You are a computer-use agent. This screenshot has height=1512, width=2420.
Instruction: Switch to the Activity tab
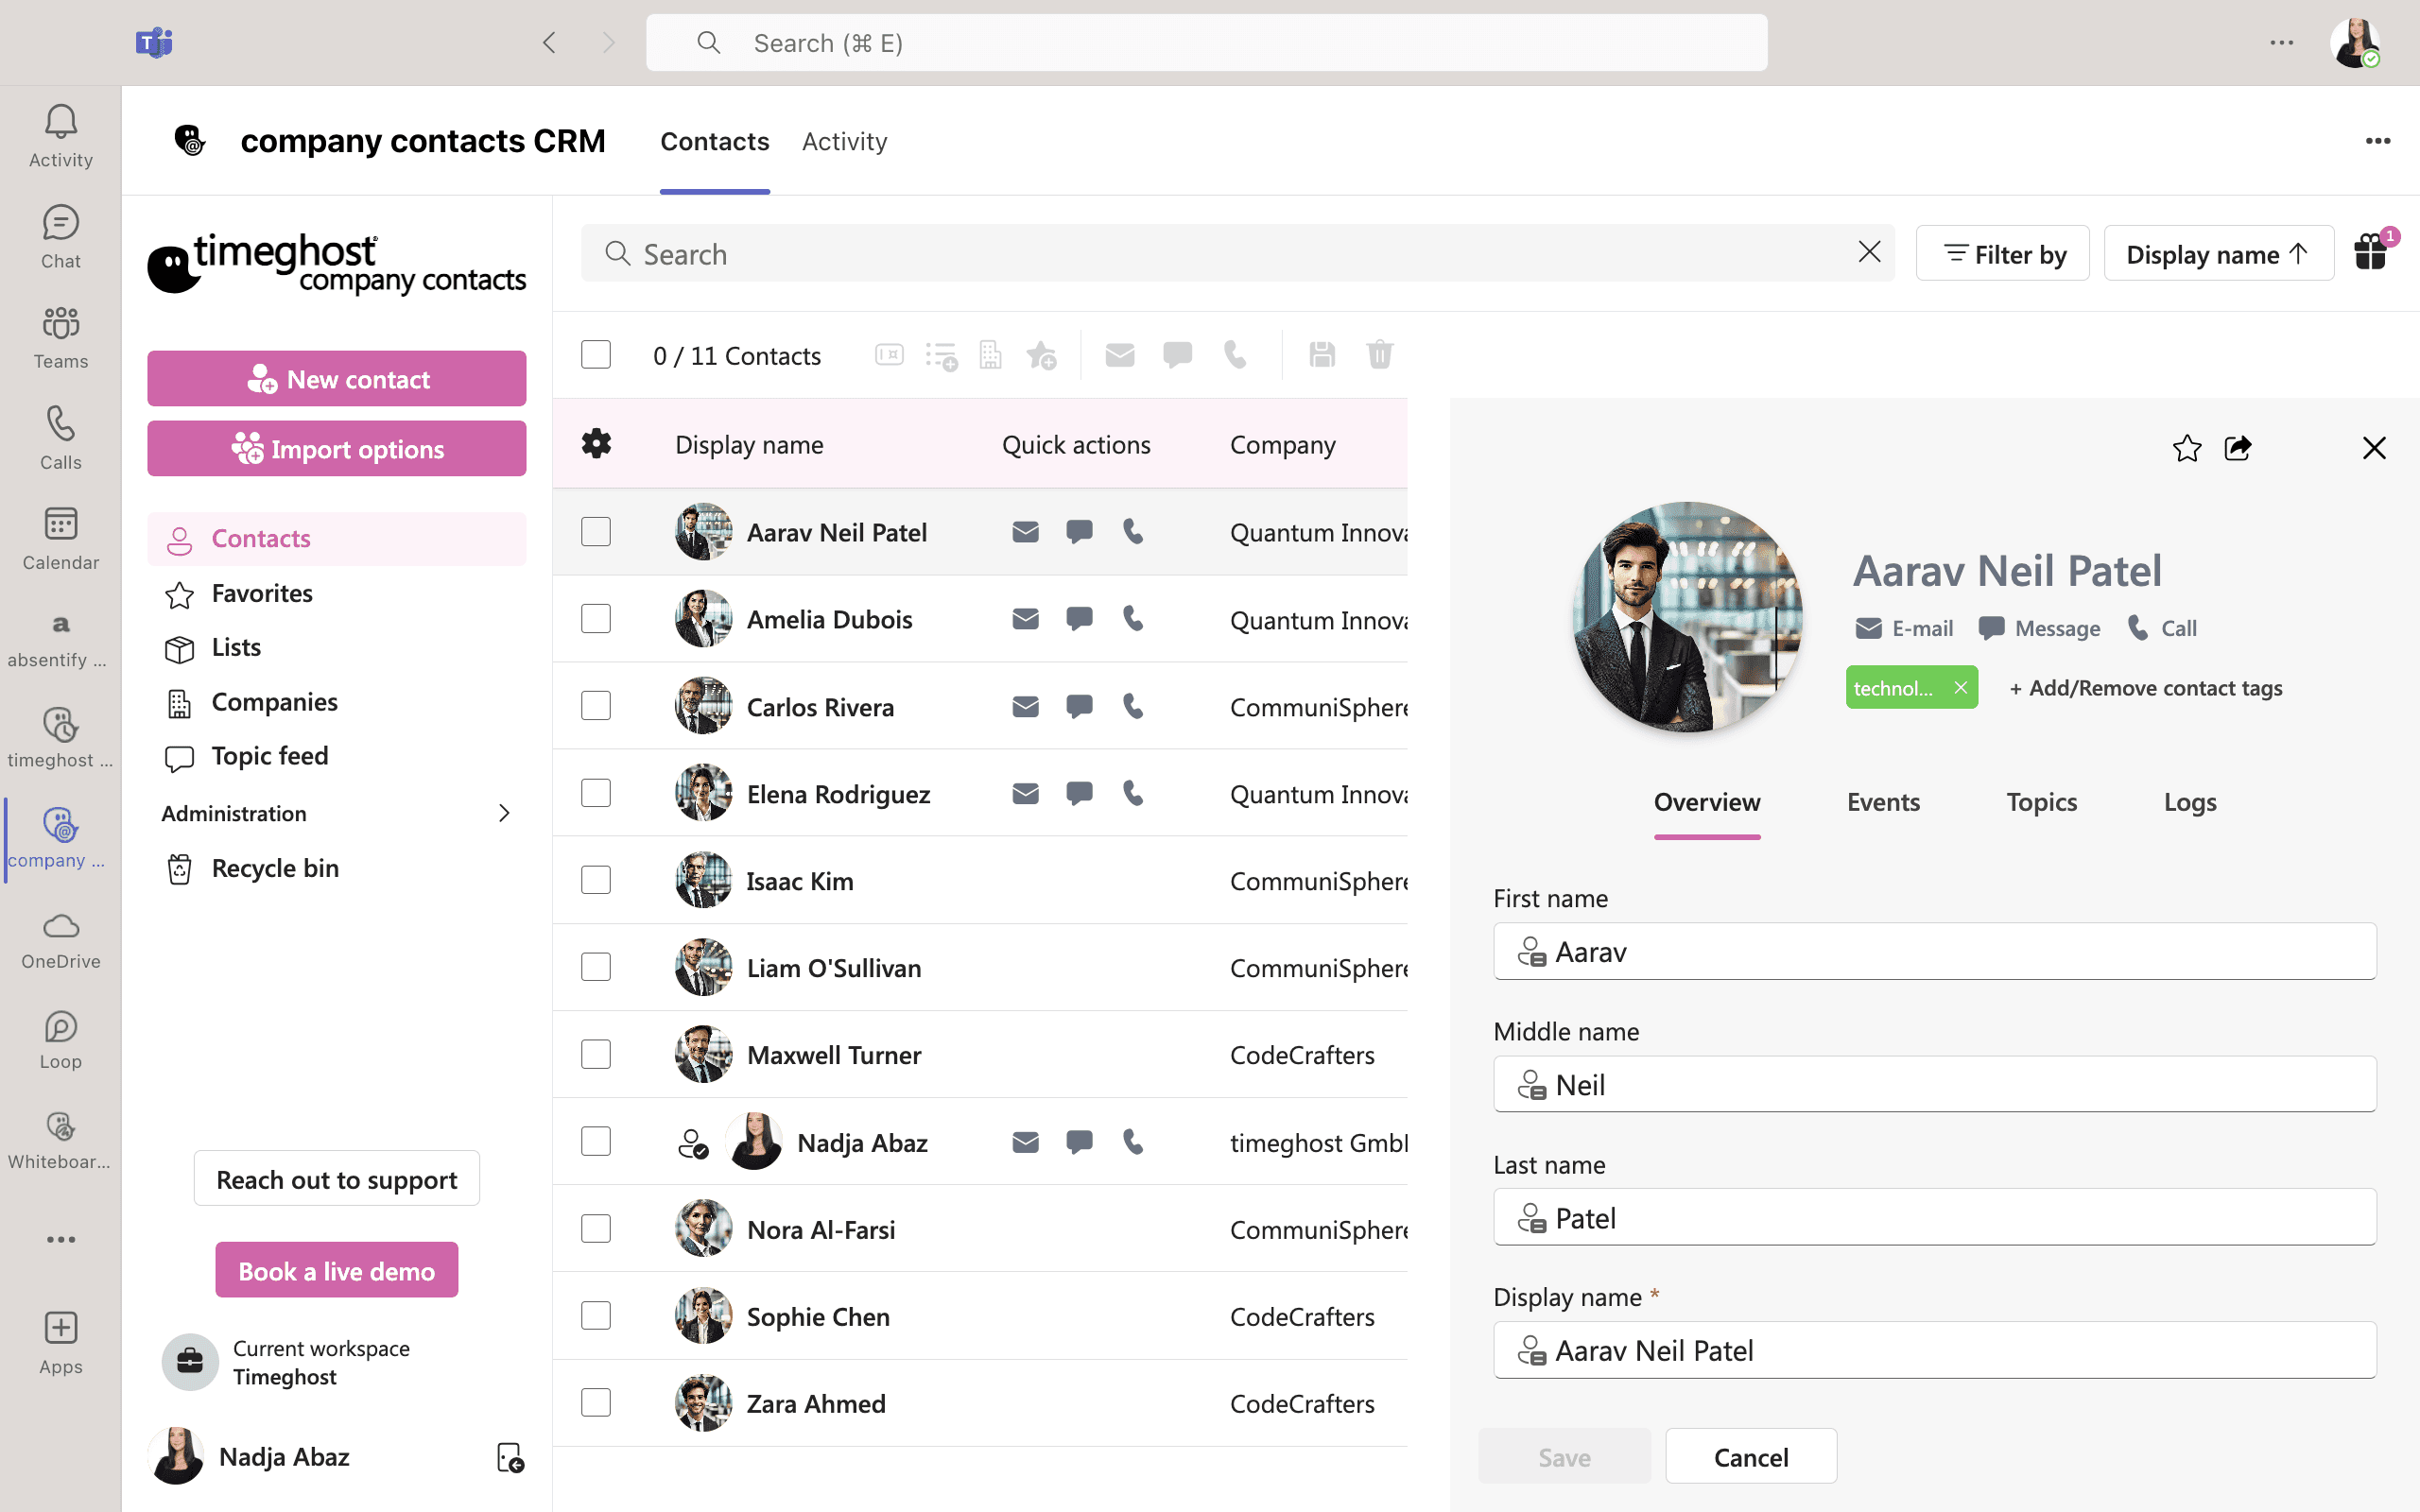point(844,141)
